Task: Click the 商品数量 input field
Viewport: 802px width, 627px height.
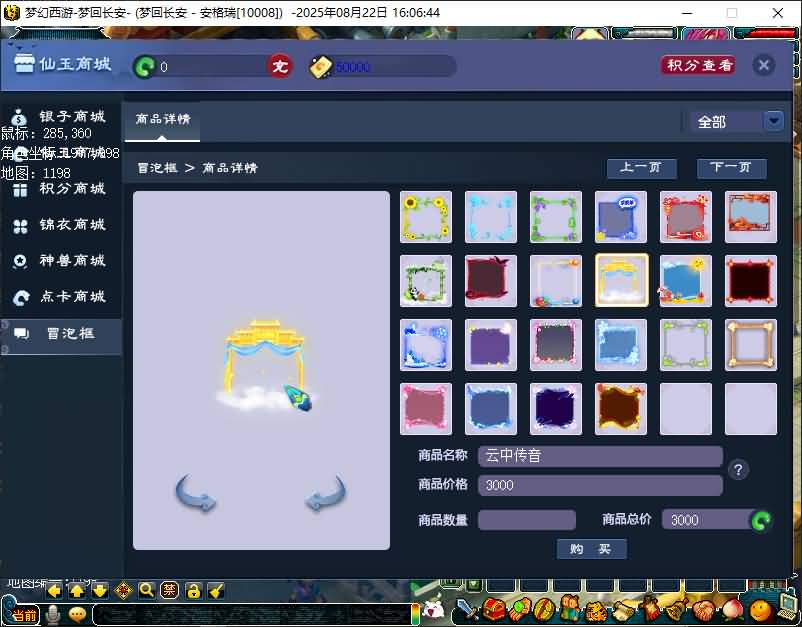Action: (x=527, y=520)
